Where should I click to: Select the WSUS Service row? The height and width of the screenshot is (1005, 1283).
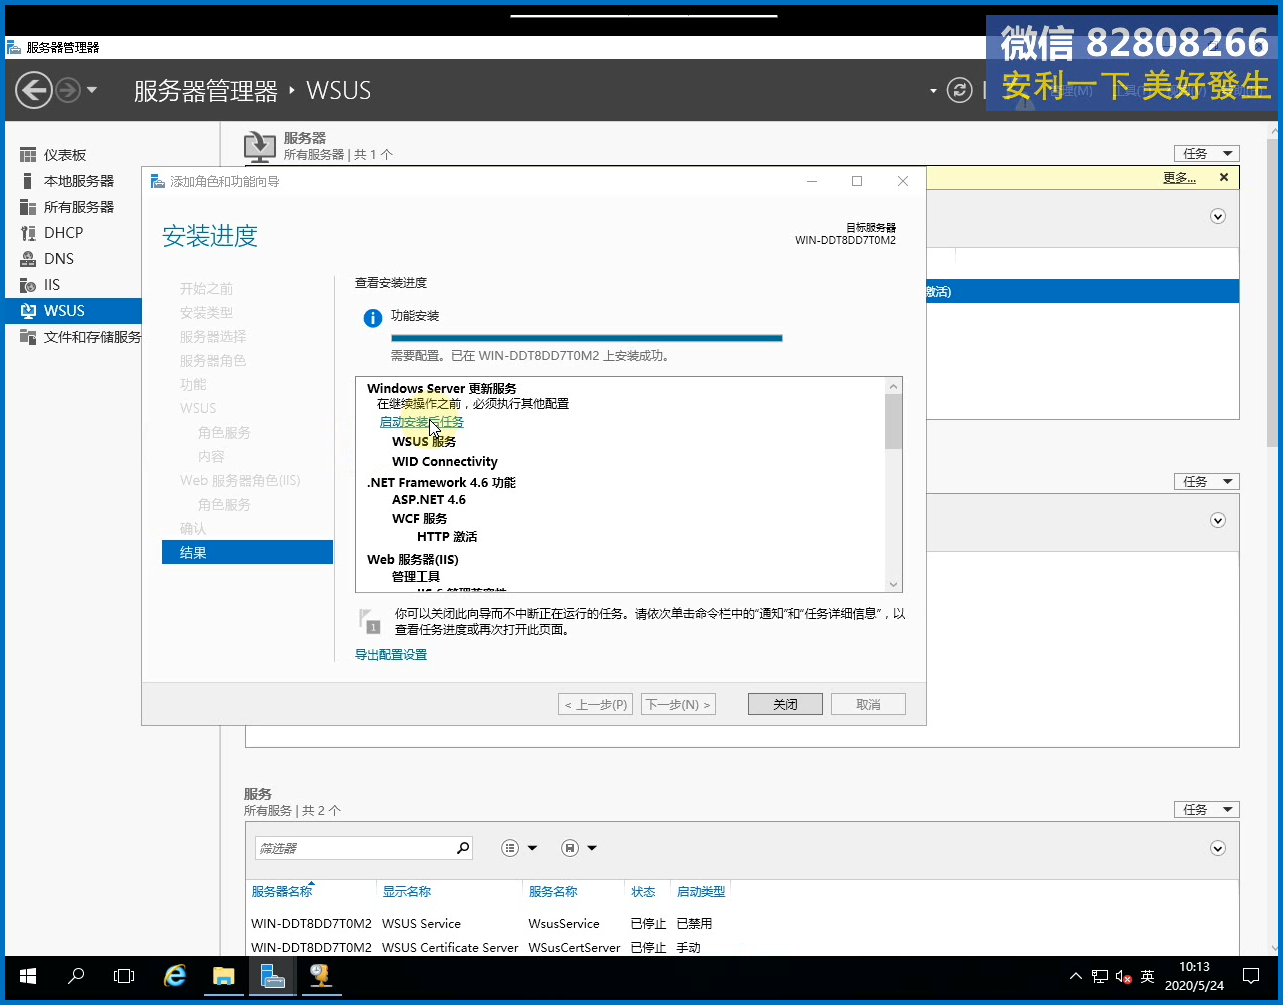741,923
